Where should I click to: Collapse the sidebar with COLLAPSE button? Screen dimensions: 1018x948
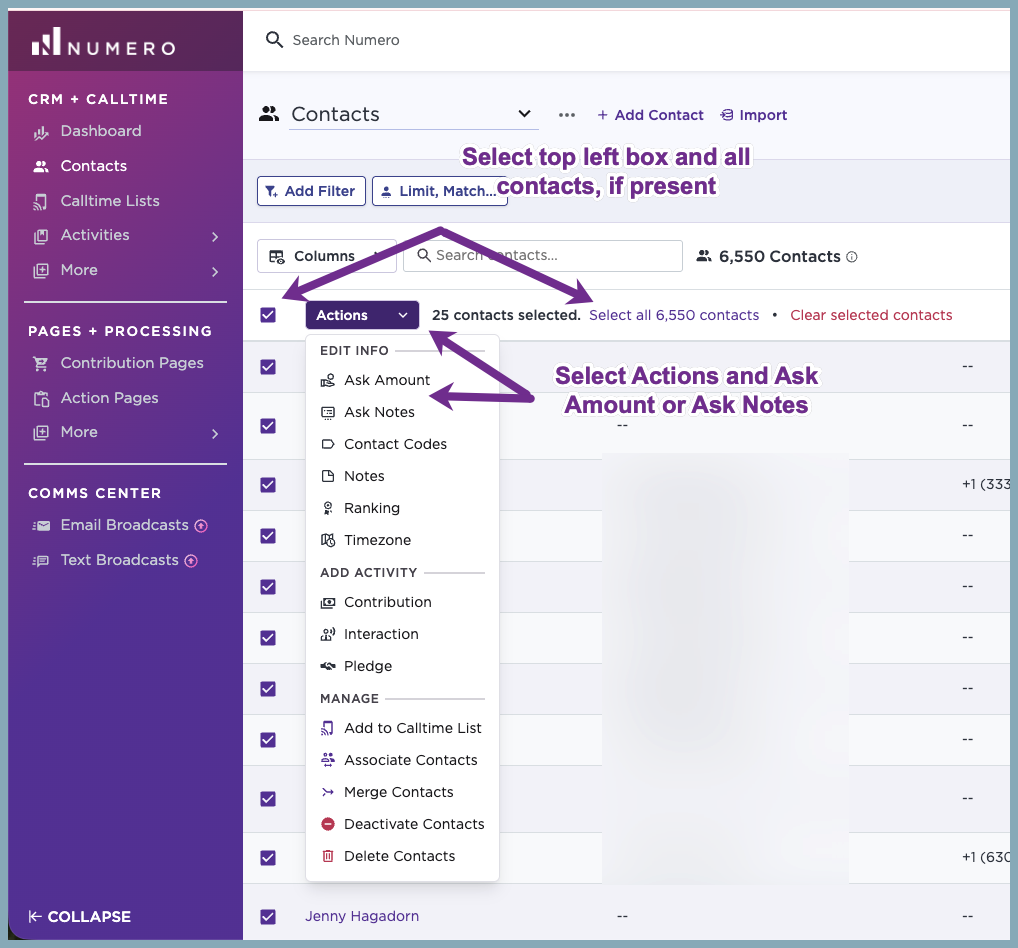pos(79,917)
